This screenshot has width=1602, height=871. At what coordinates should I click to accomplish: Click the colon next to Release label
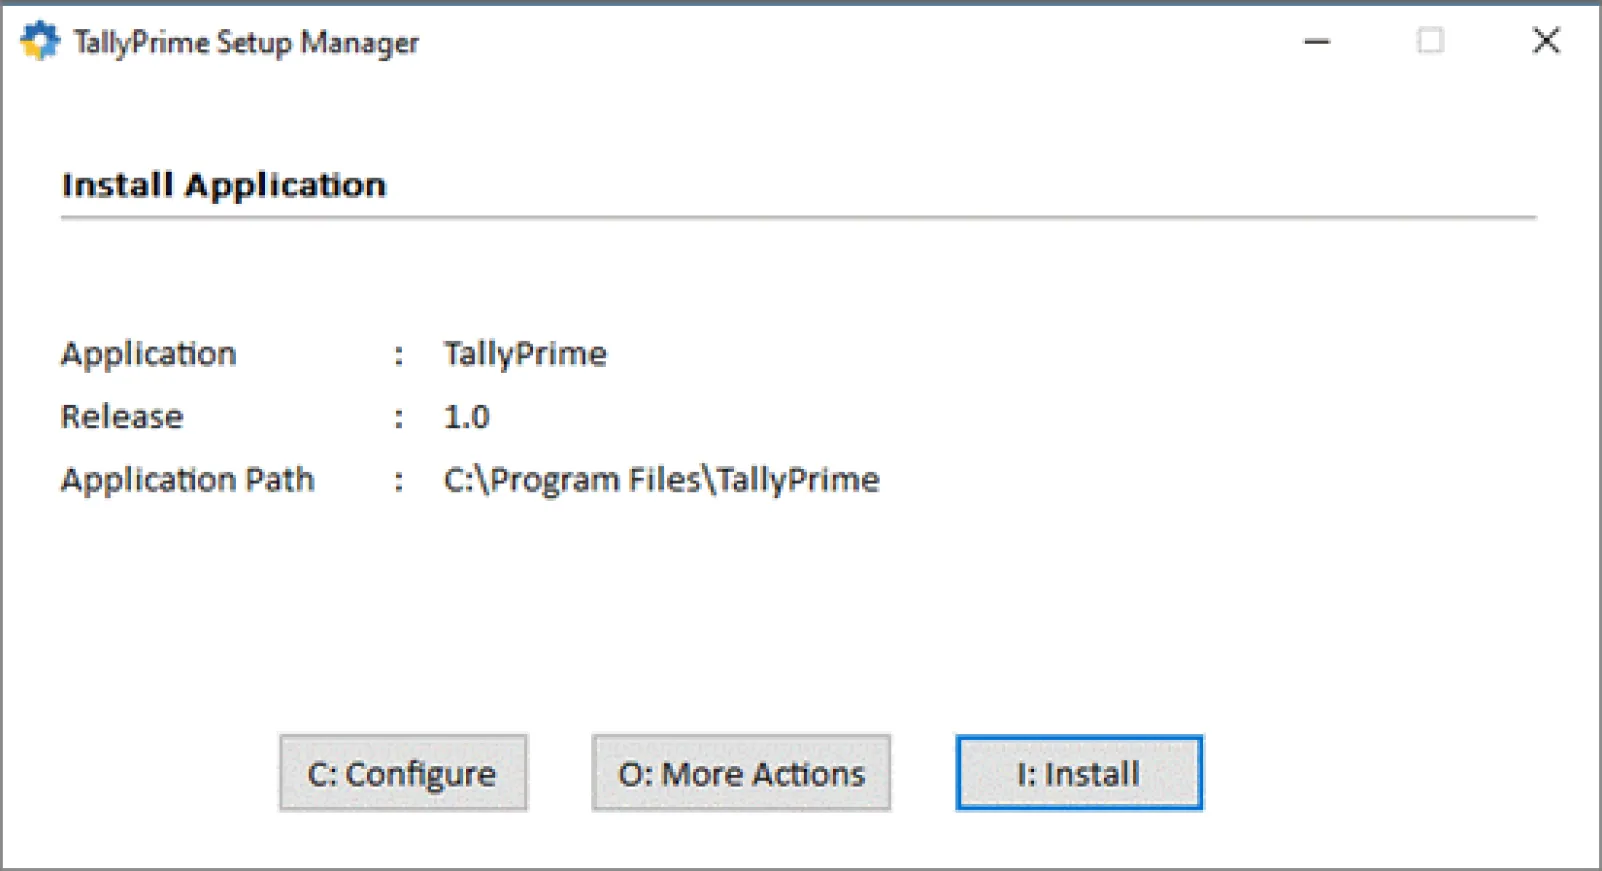click(399, 418)
